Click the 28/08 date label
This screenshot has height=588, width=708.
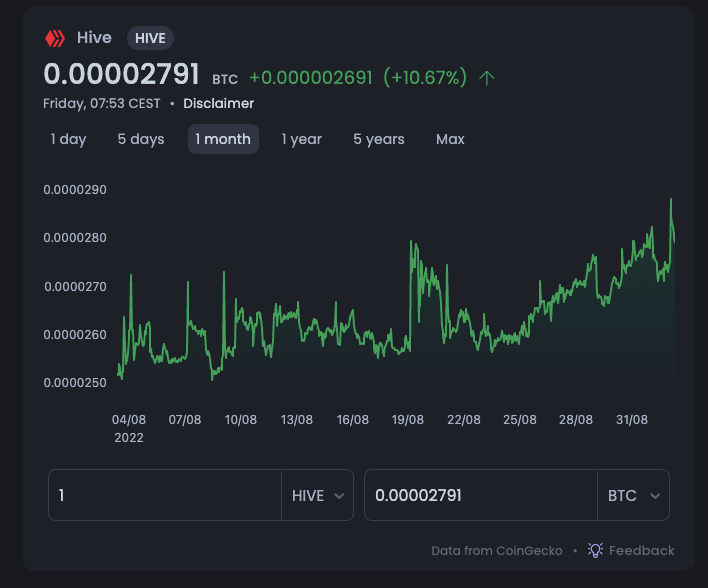tap(576, 420)
